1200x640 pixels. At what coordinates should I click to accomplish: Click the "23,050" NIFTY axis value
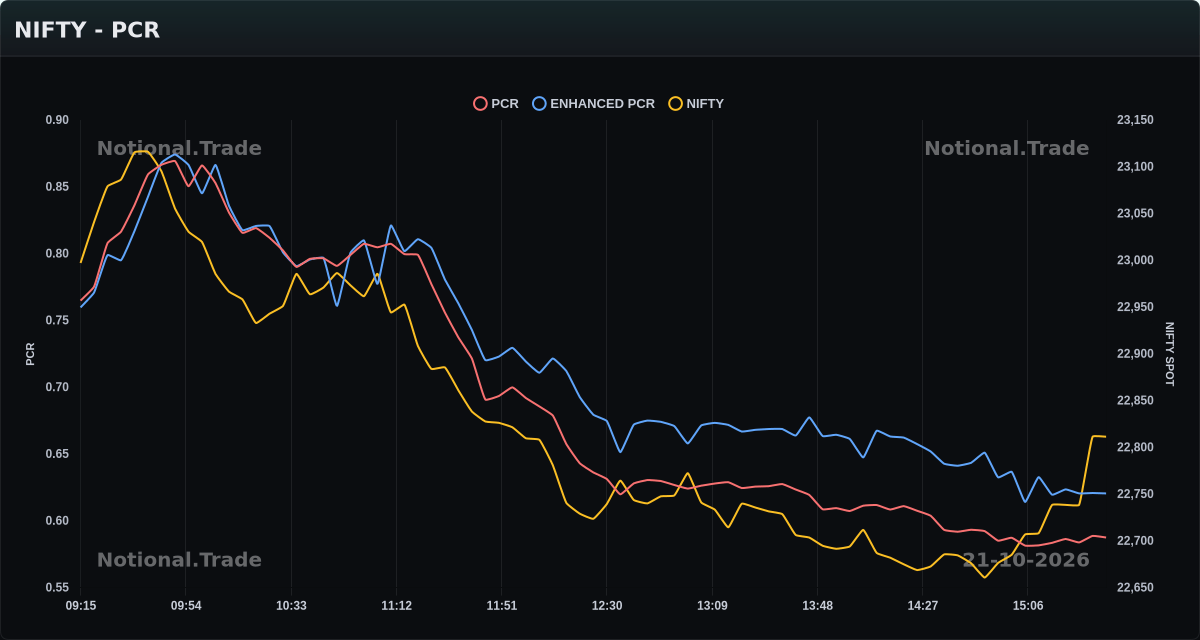[x=1135, y=214]
